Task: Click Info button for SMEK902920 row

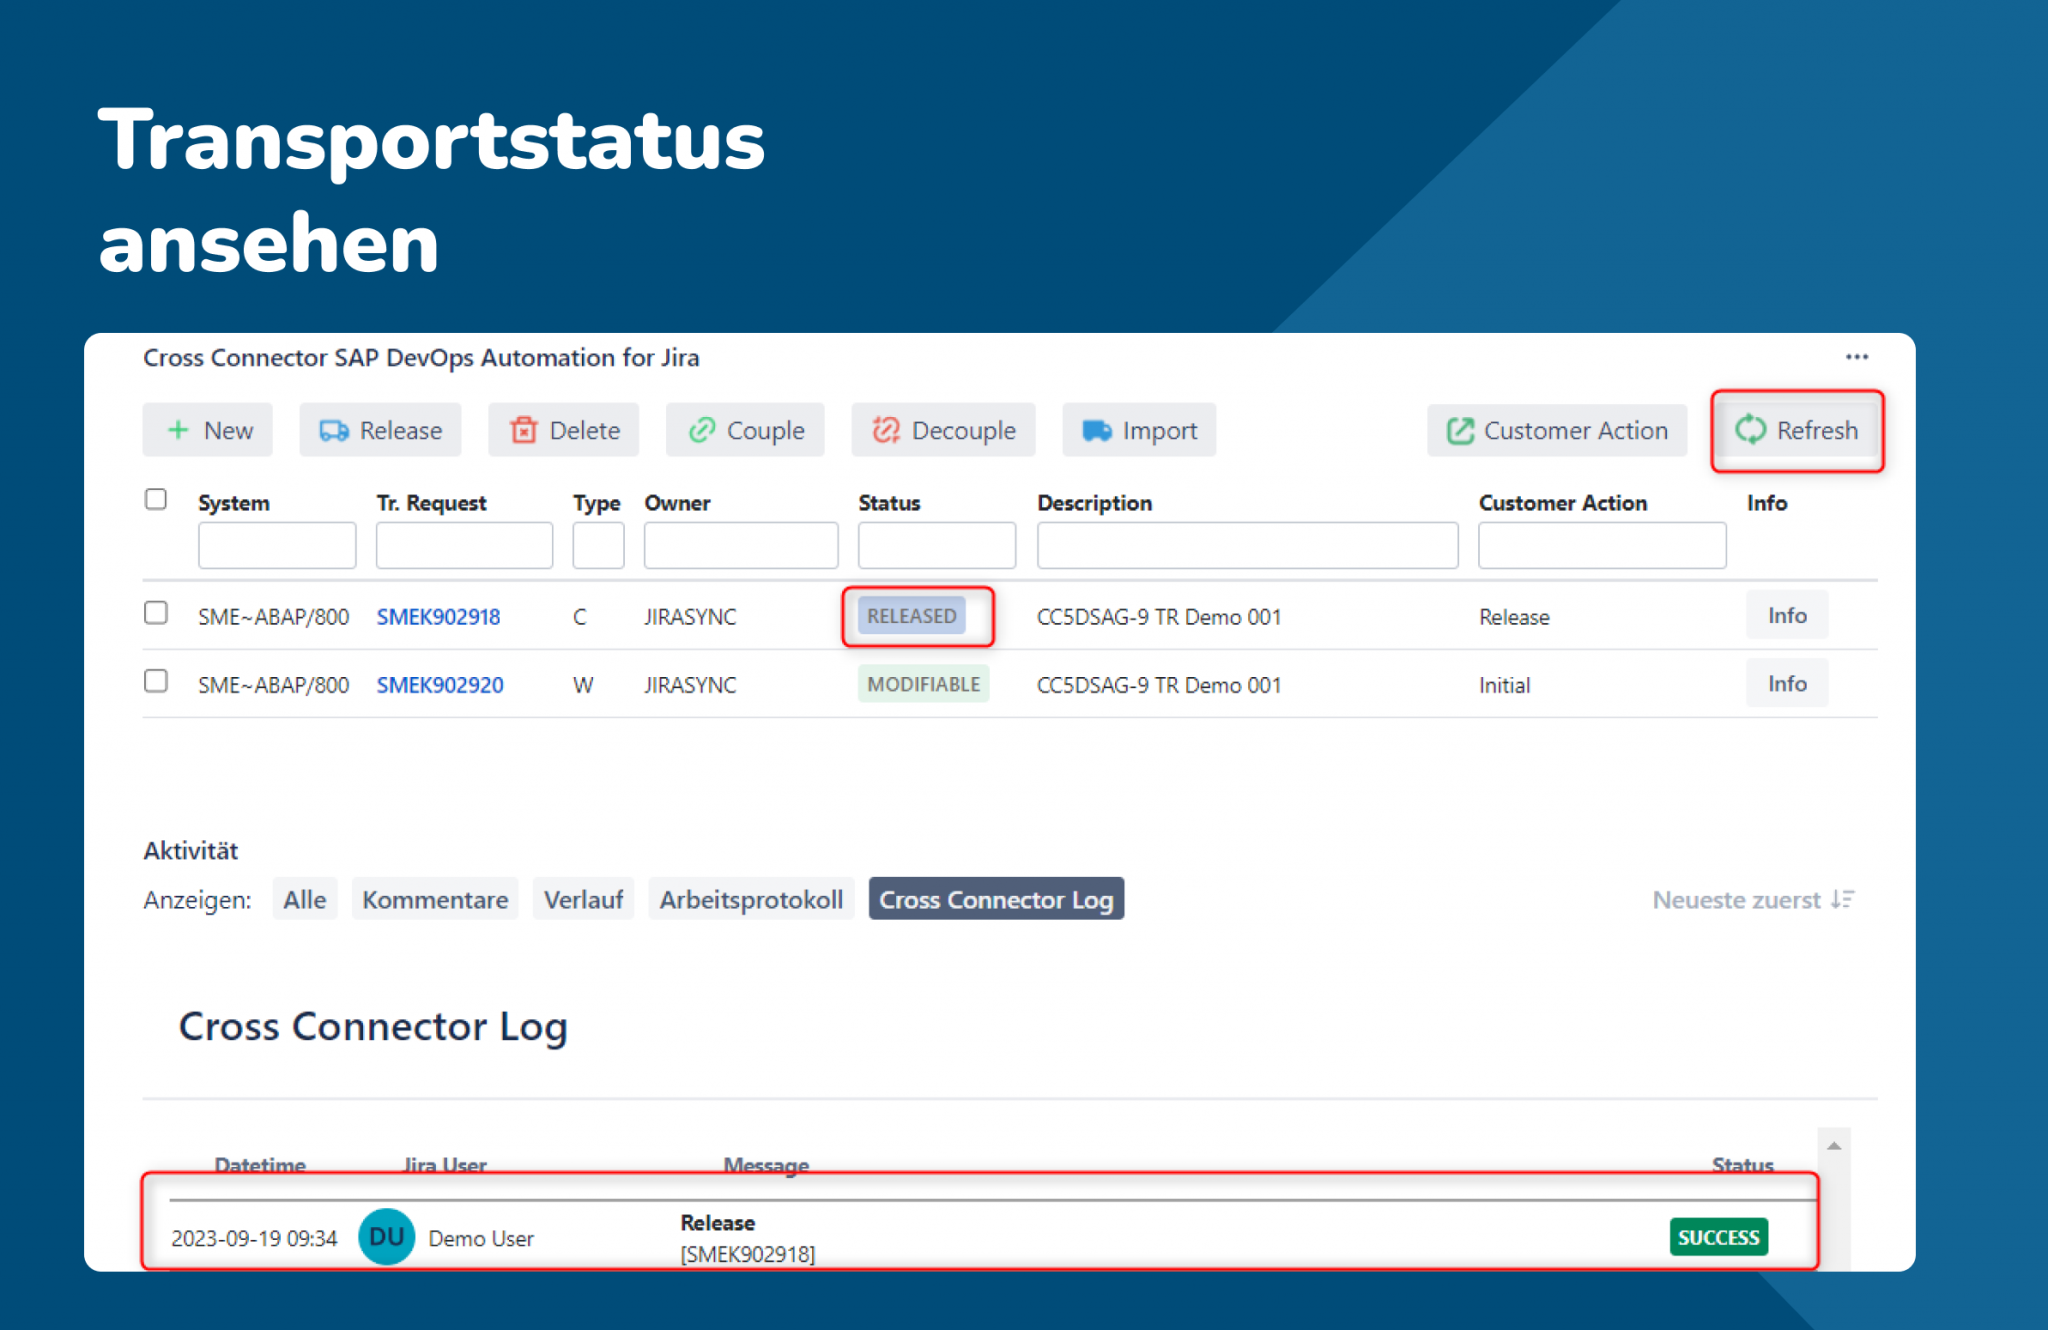Action: [1787, 683]
